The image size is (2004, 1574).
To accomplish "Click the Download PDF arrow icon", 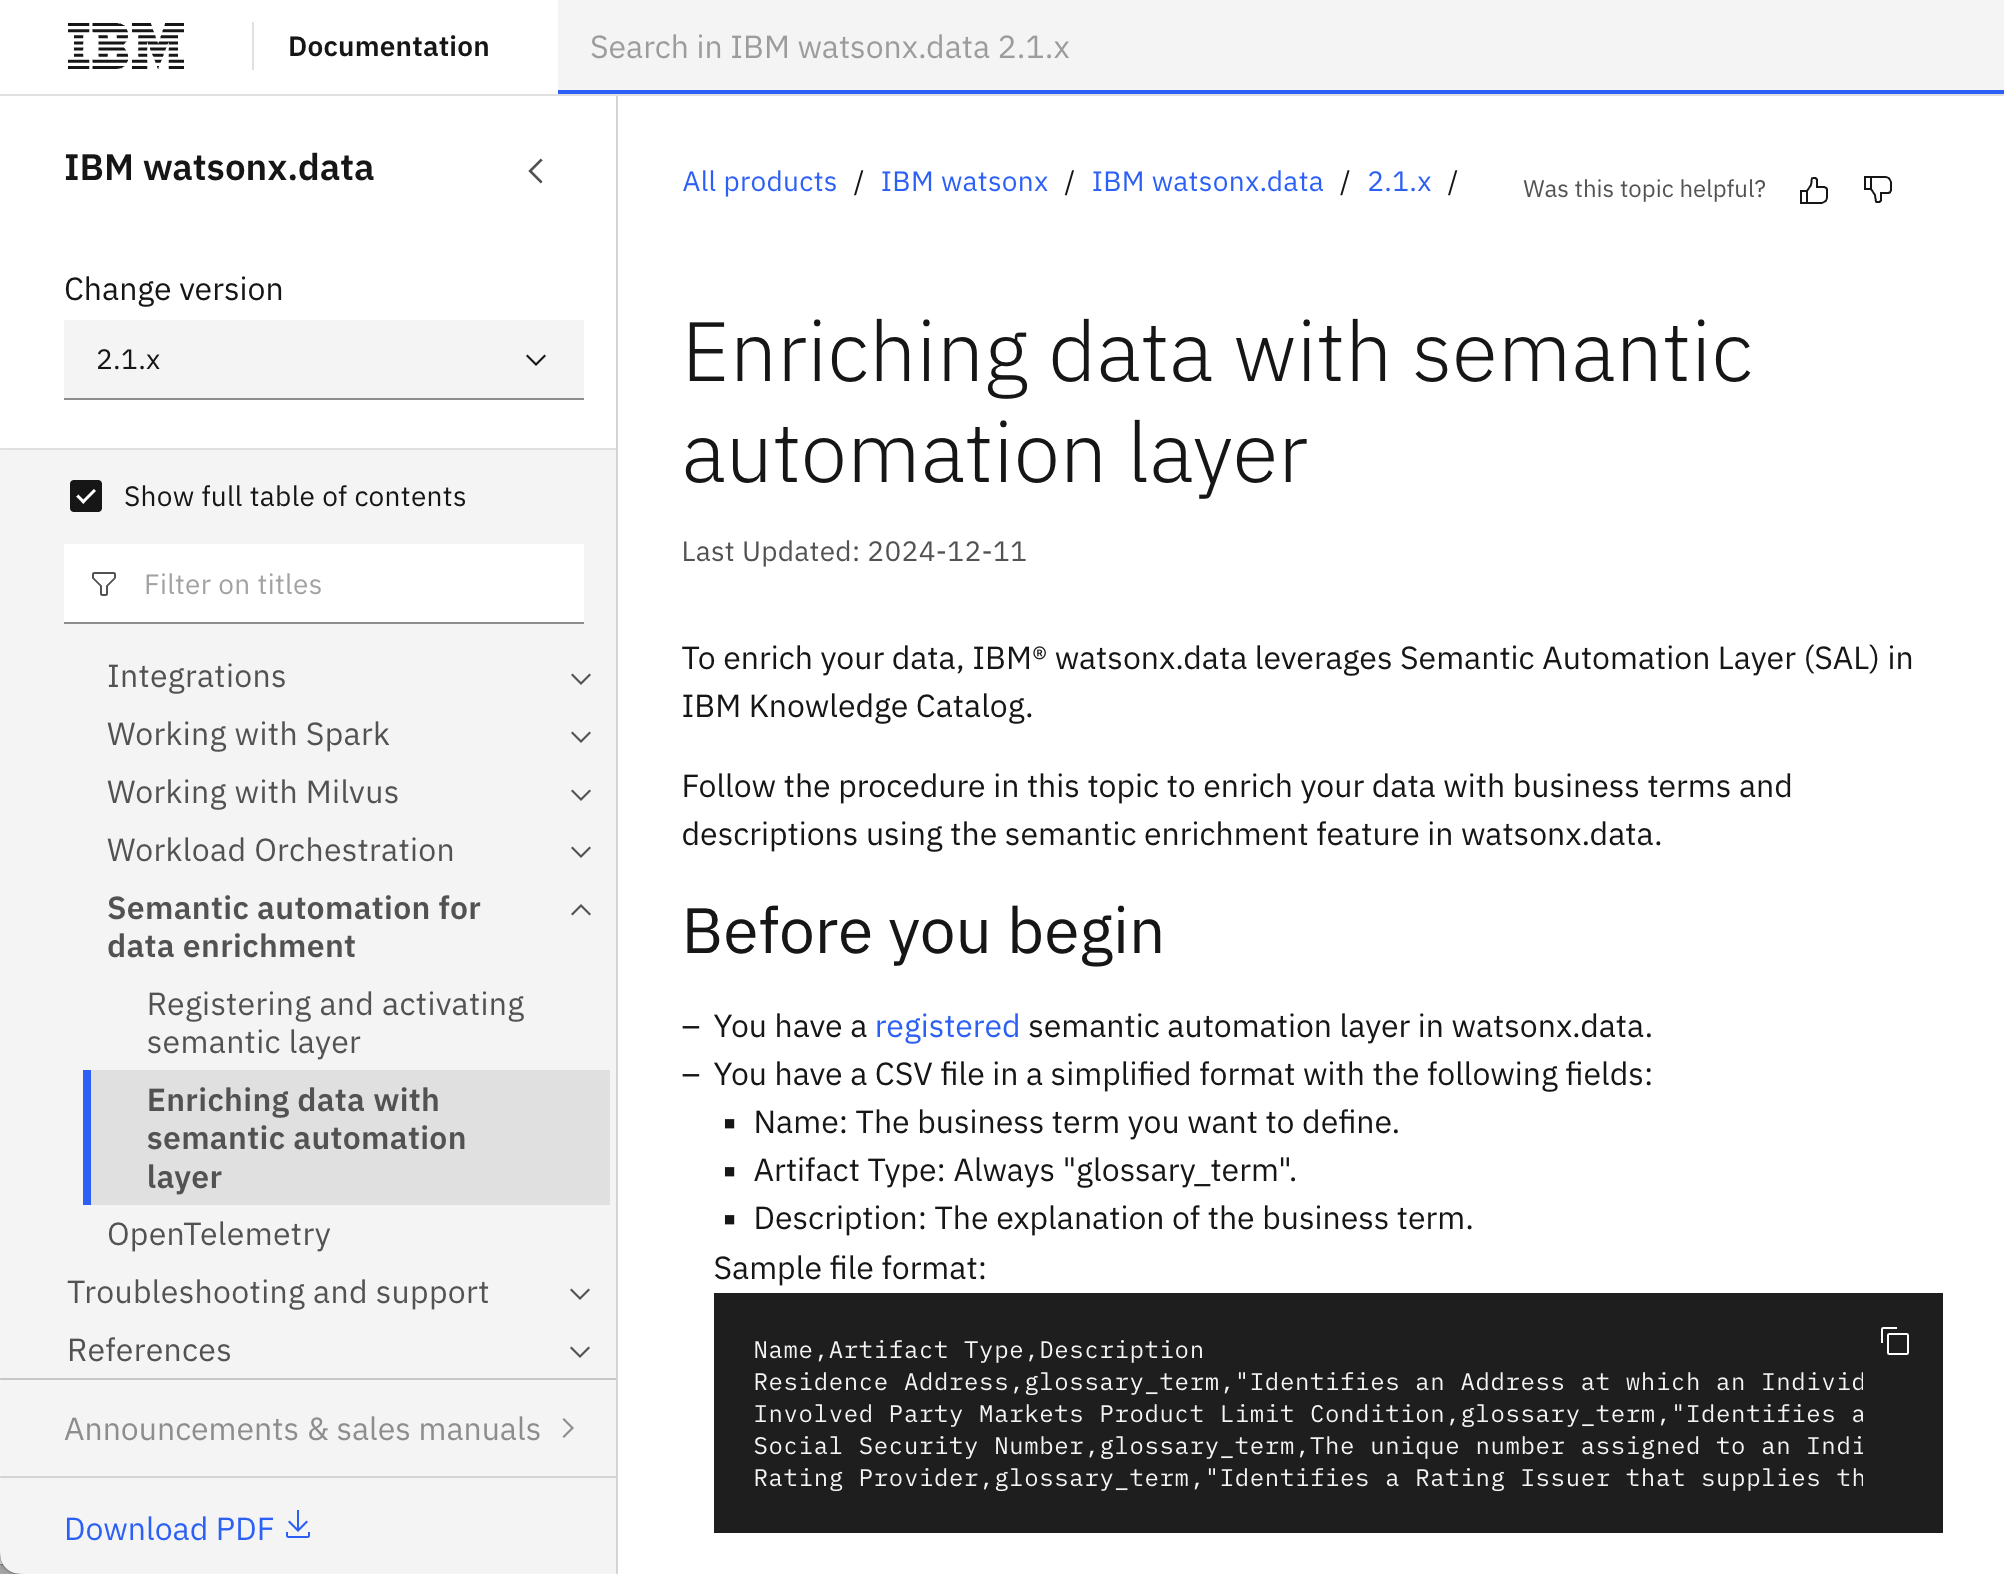I will click(298, 1526).
